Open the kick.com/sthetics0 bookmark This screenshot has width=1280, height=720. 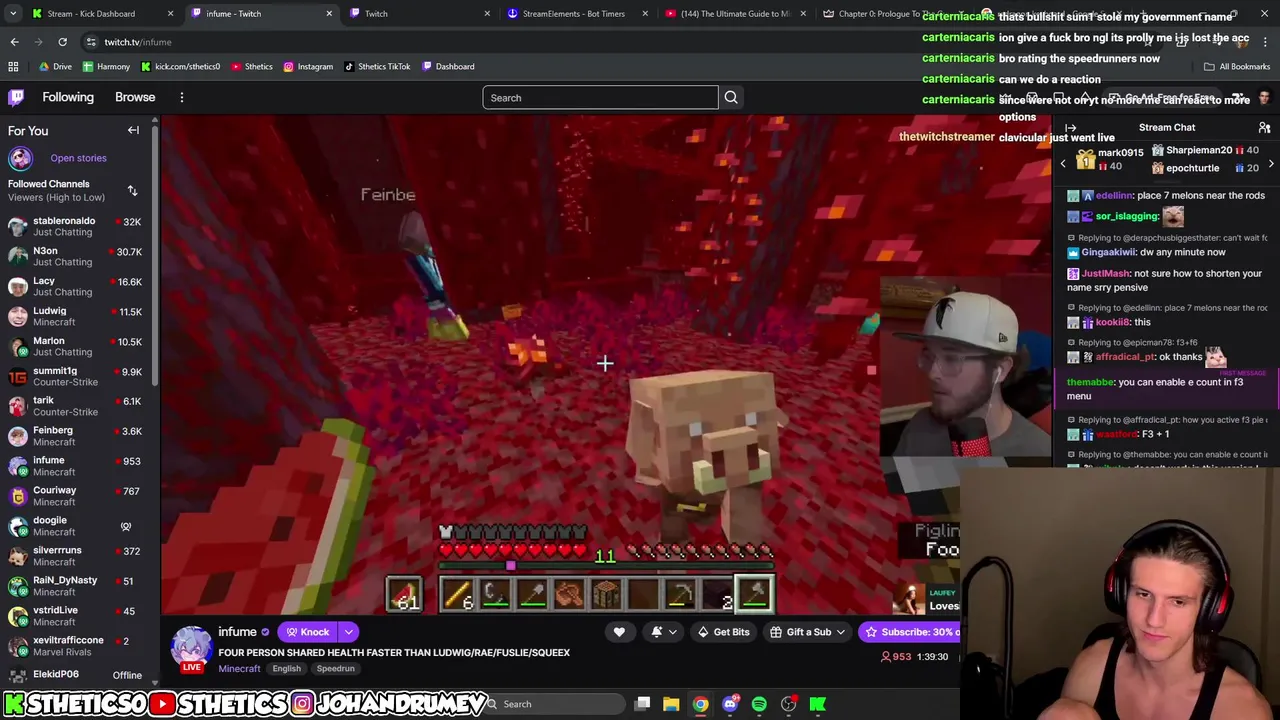tap(180, 66)
